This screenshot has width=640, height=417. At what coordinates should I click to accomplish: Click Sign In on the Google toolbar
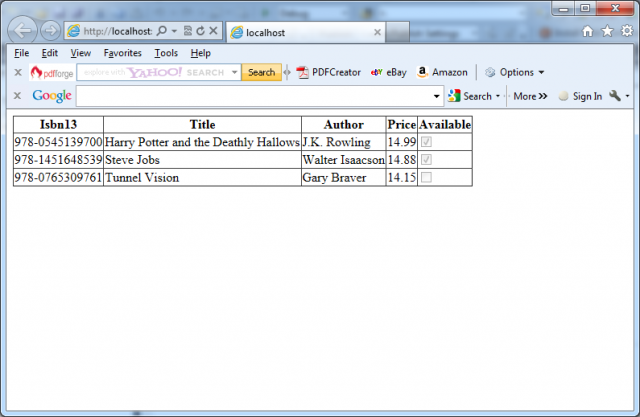pyautogui.click(x=580, y=96)
